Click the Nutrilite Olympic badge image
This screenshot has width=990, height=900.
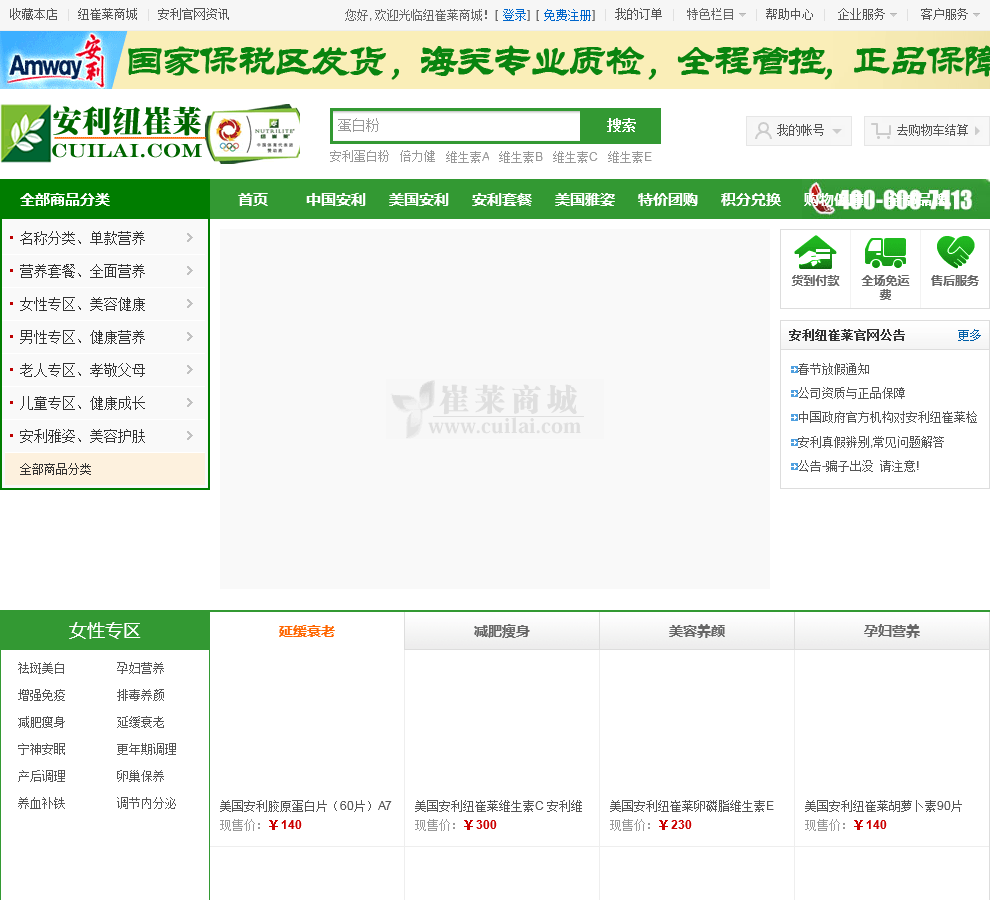(x=254, y=134)
